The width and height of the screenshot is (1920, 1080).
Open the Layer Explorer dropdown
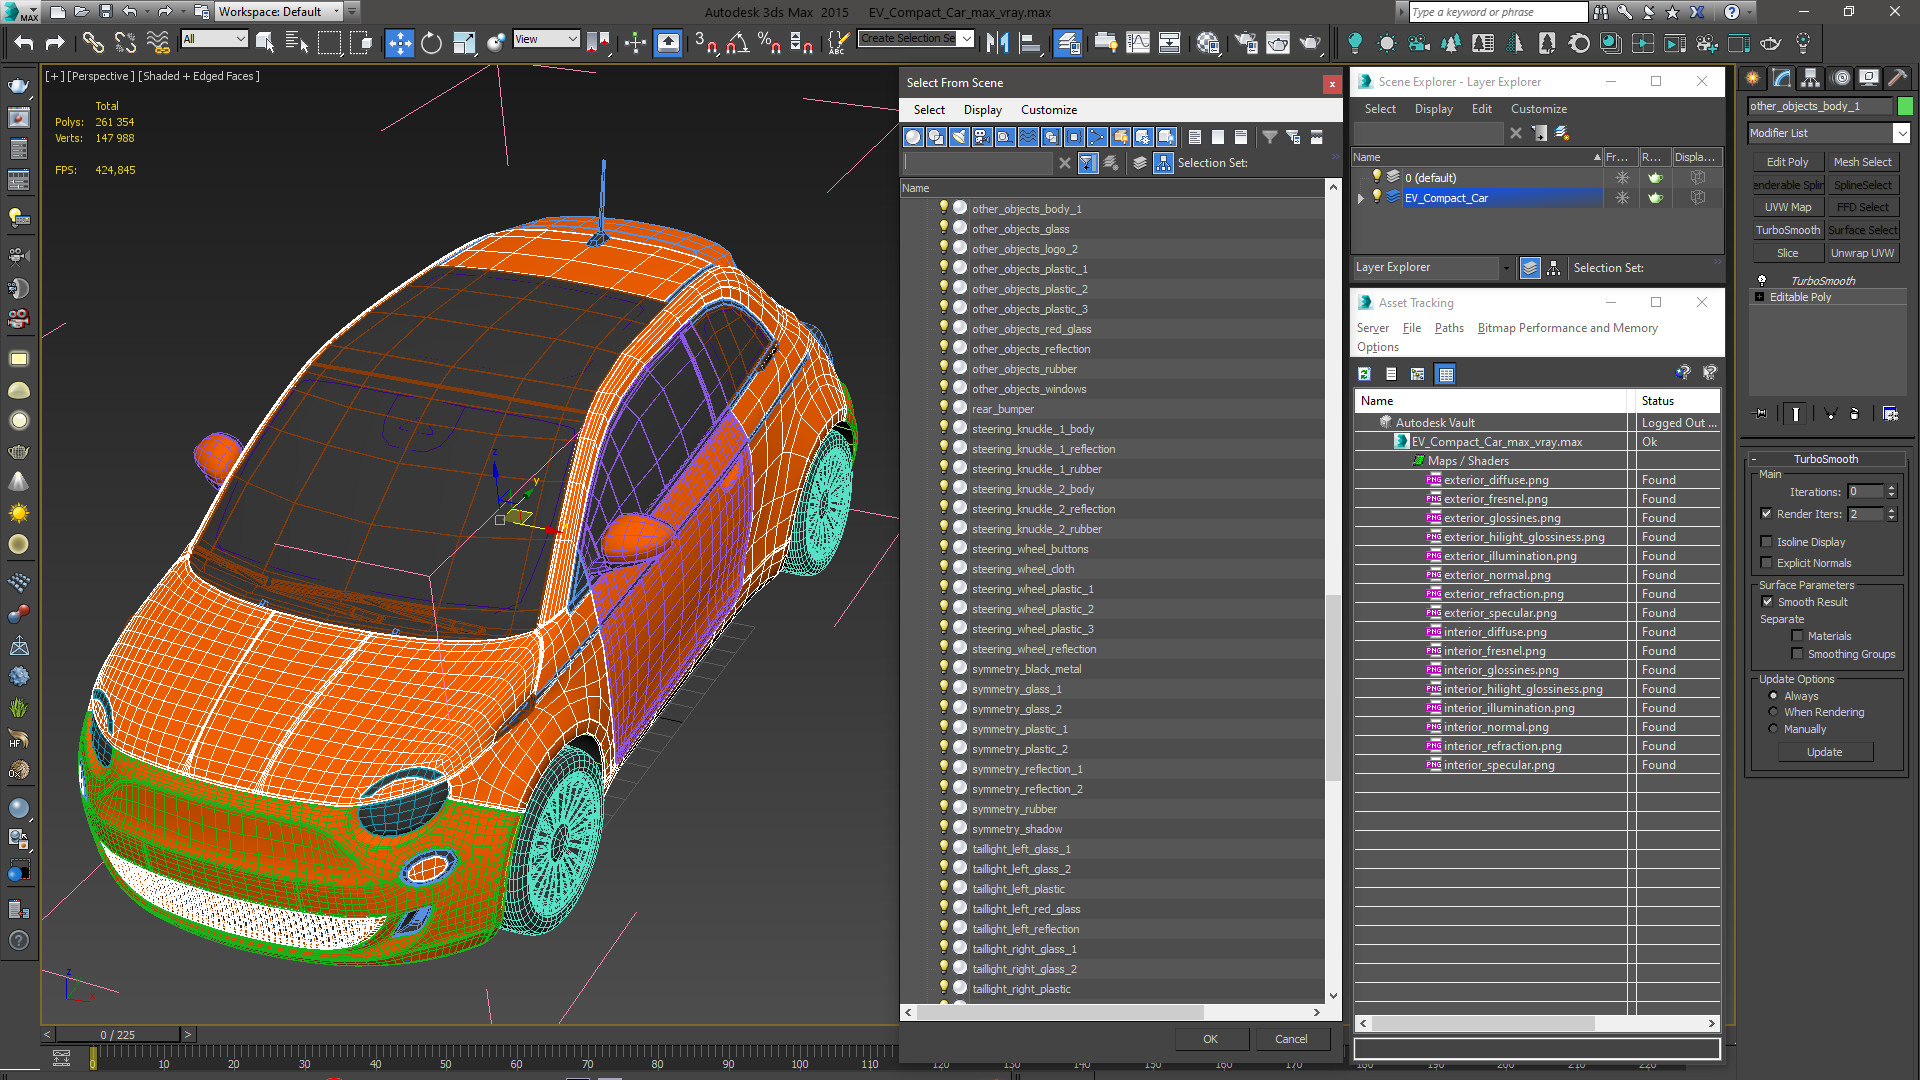click(1506, 267)
